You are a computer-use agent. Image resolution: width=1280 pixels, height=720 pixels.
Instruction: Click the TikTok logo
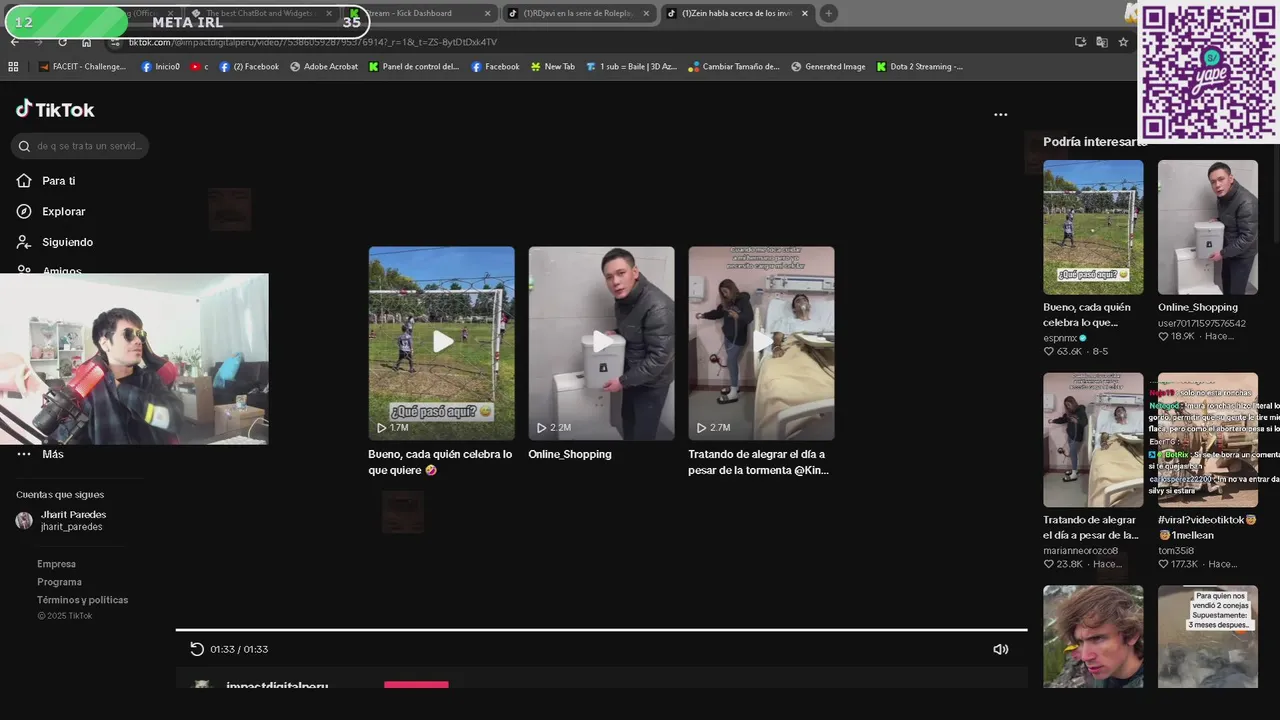click(x=55, y=109)
